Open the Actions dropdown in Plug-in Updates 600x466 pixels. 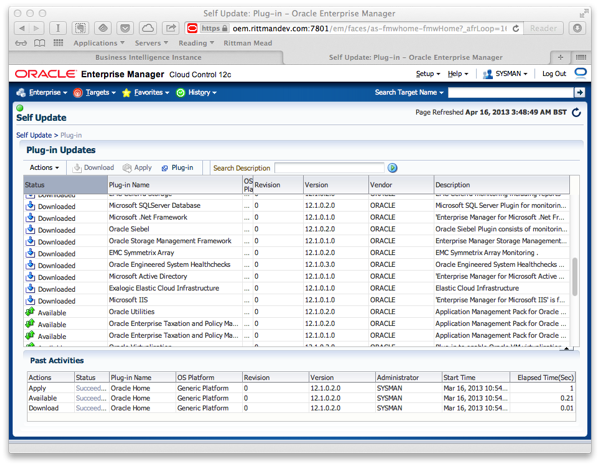coord(44,168)
